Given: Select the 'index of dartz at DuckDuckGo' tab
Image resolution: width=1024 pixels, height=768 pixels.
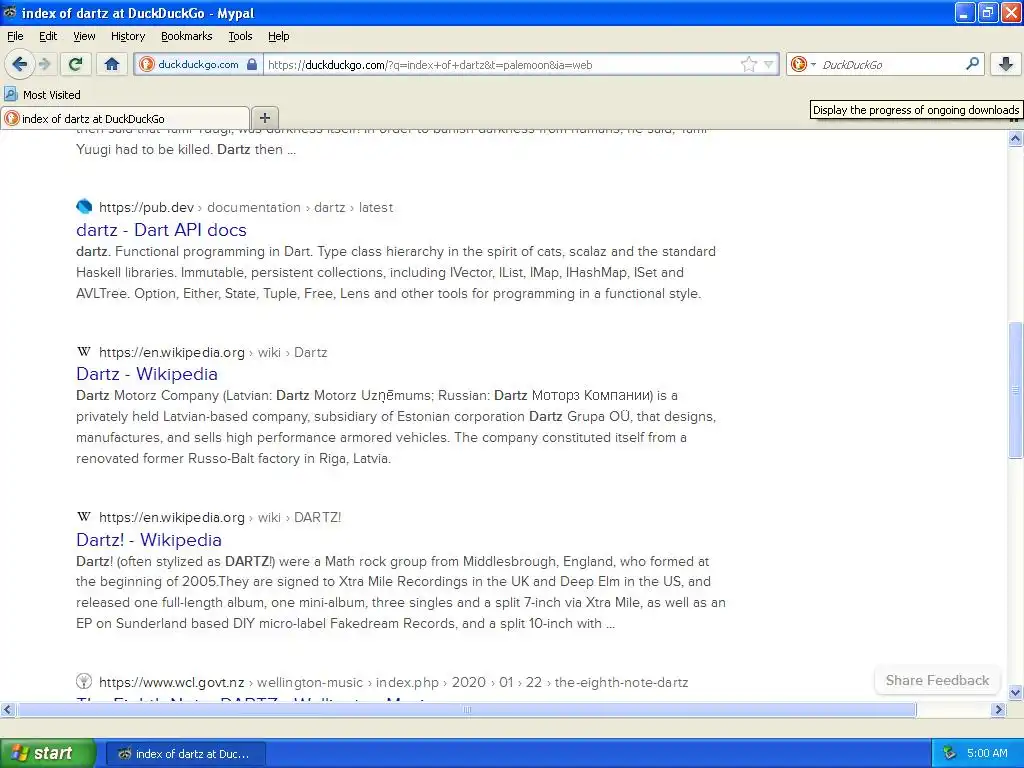Looking at the screenshot, I should coord(125,118).
